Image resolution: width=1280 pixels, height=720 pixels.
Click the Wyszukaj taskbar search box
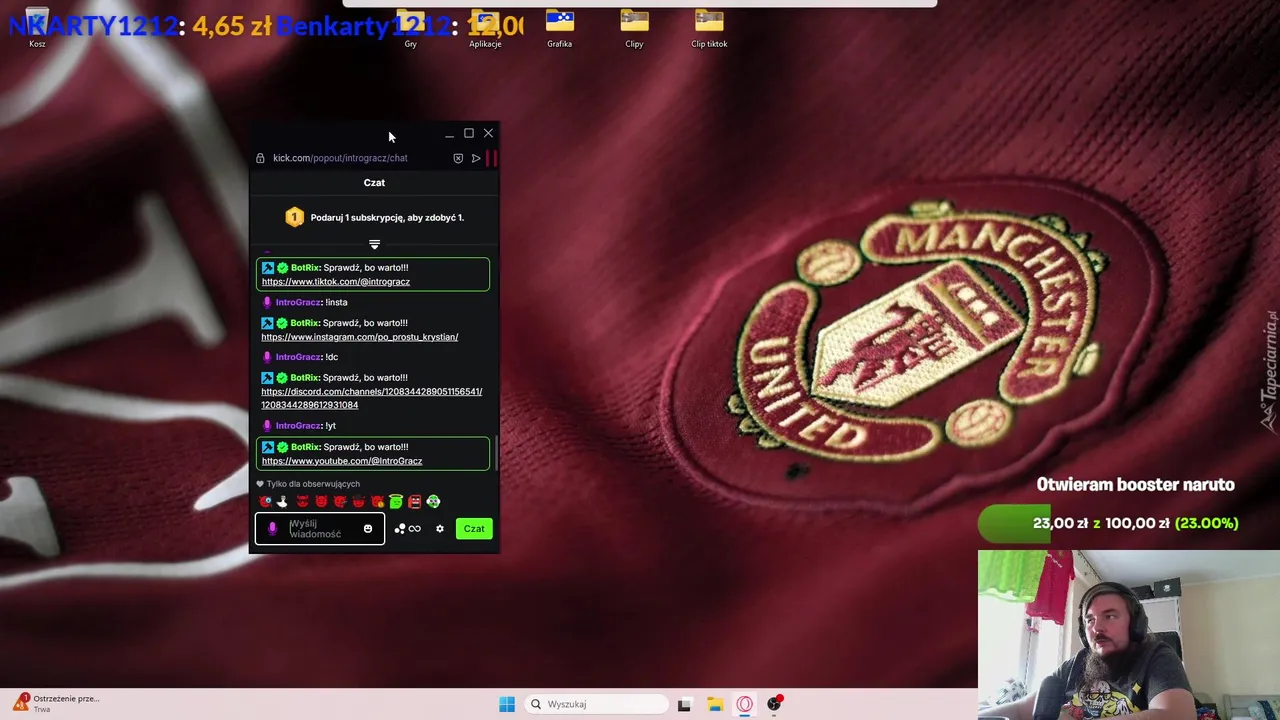[597, 704]
